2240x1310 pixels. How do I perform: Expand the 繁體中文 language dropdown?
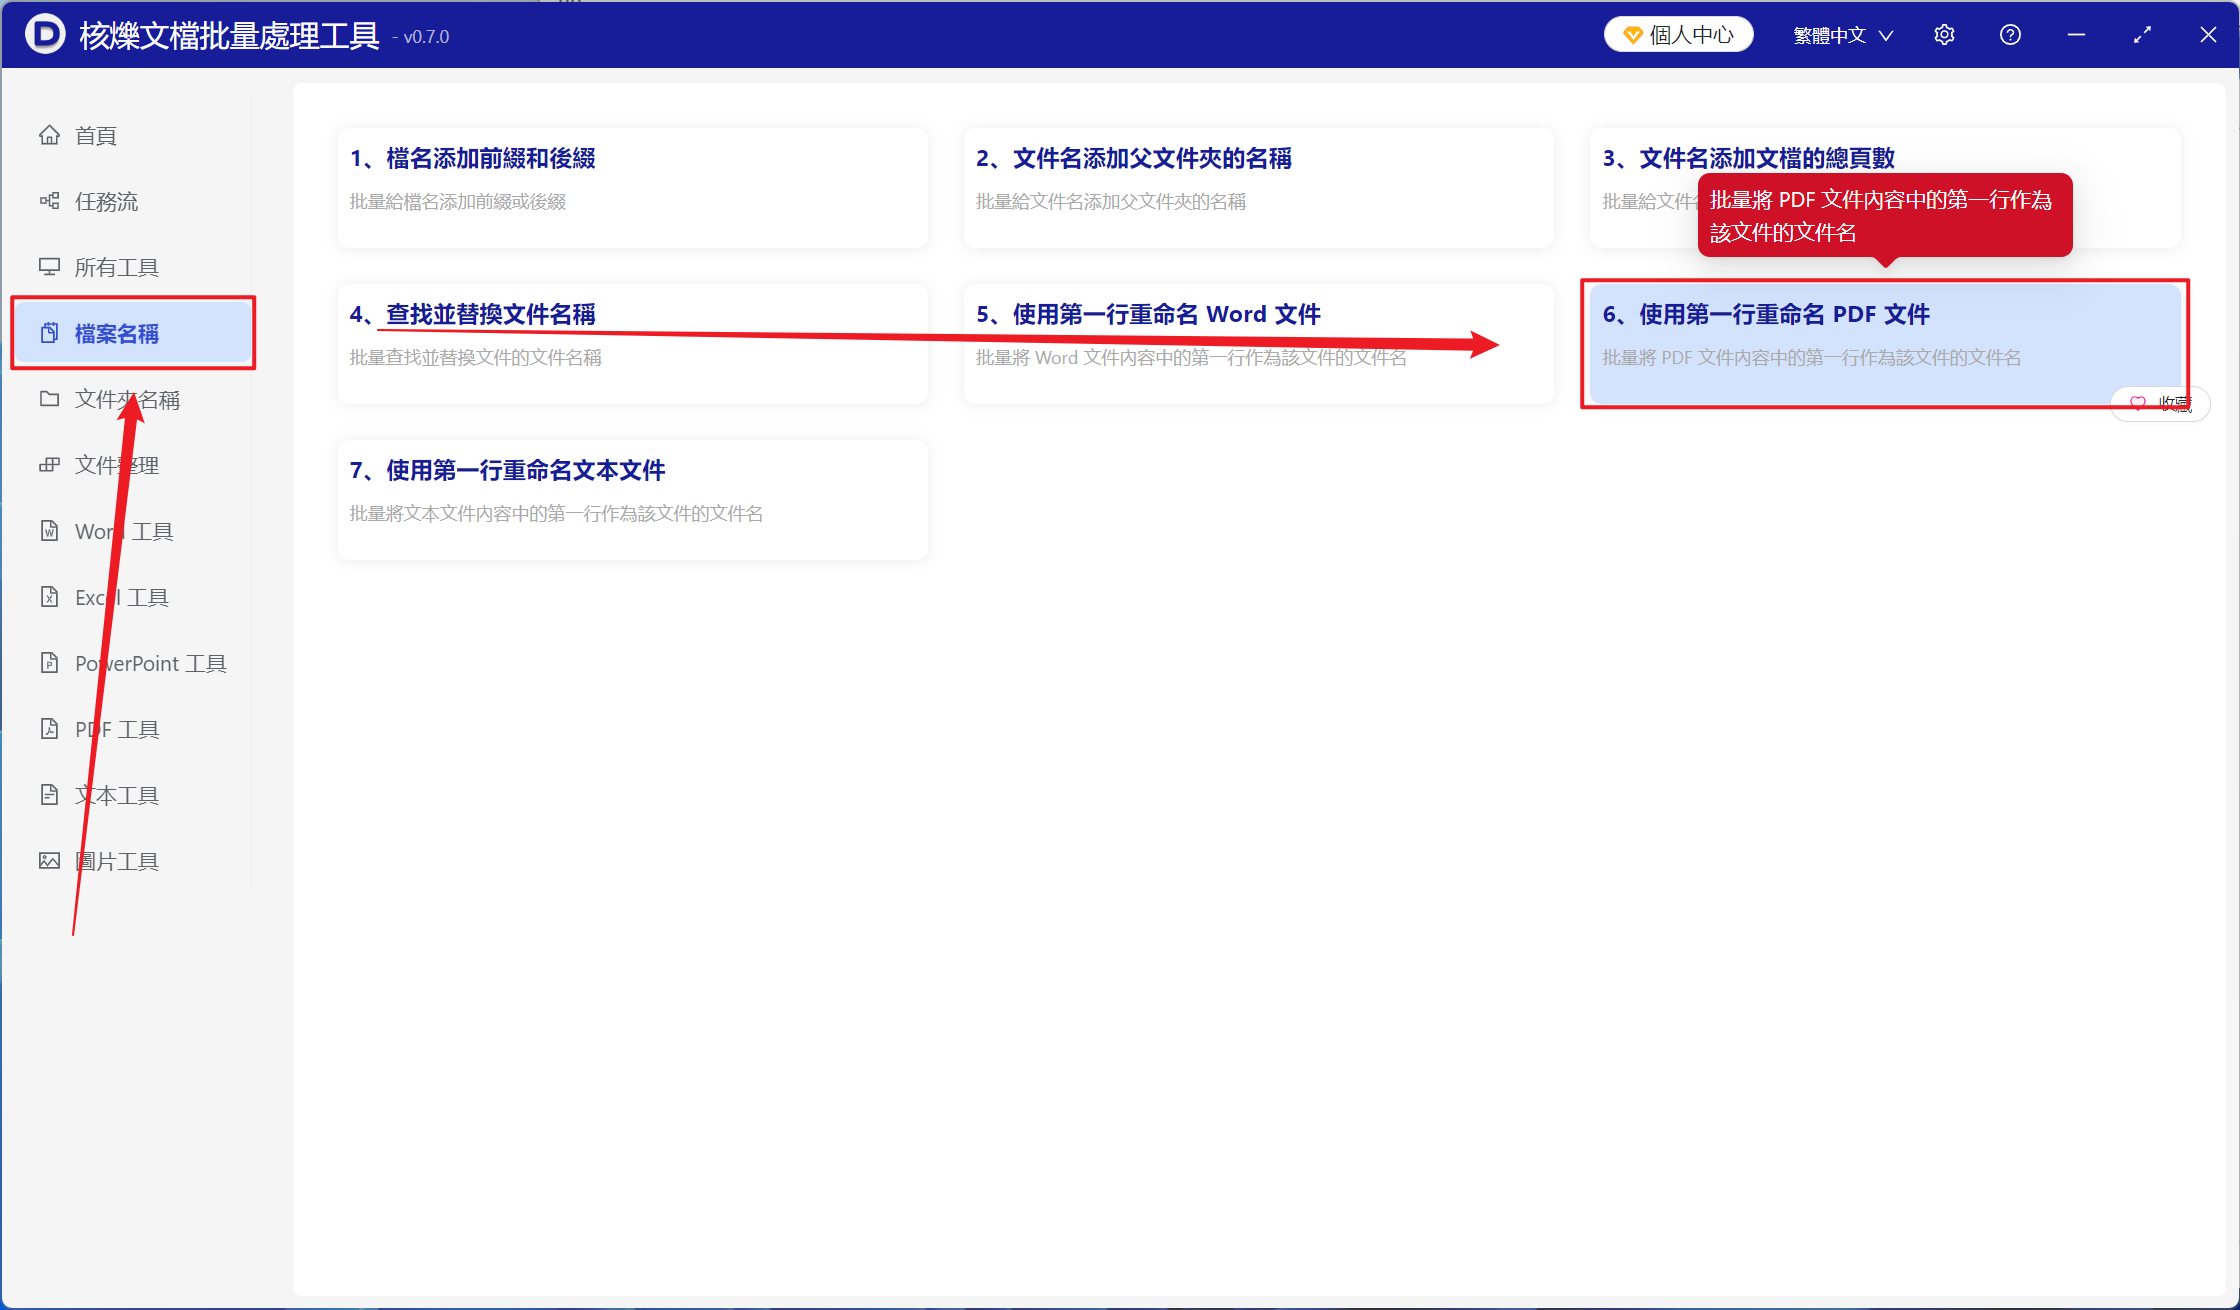coord(1843,35)
